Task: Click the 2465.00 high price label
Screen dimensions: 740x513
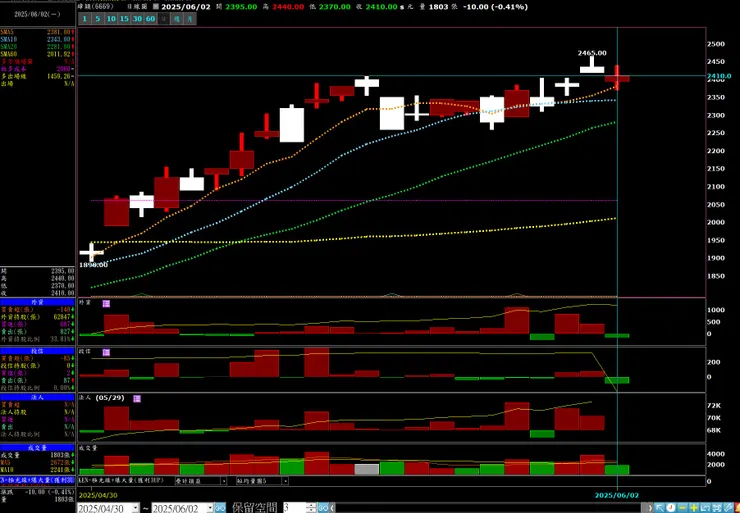Action: point(592,53)
